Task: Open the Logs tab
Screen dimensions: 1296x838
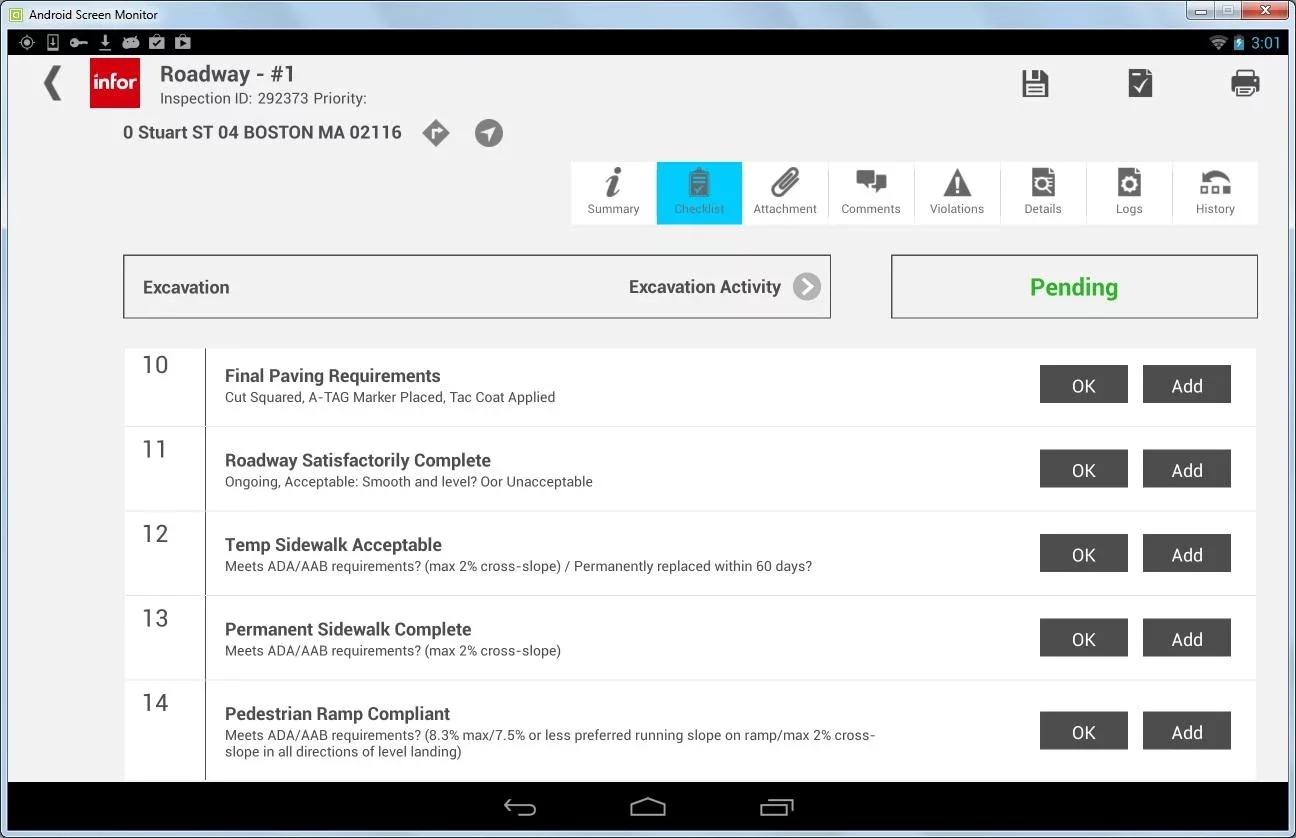Action: [1129, 192]
